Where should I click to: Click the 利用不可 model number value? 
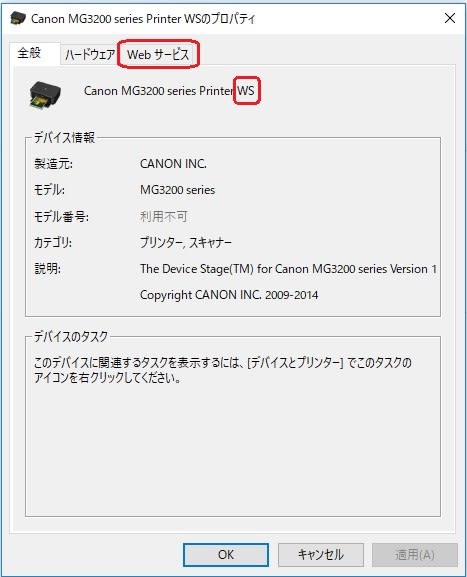click(163, 216)
